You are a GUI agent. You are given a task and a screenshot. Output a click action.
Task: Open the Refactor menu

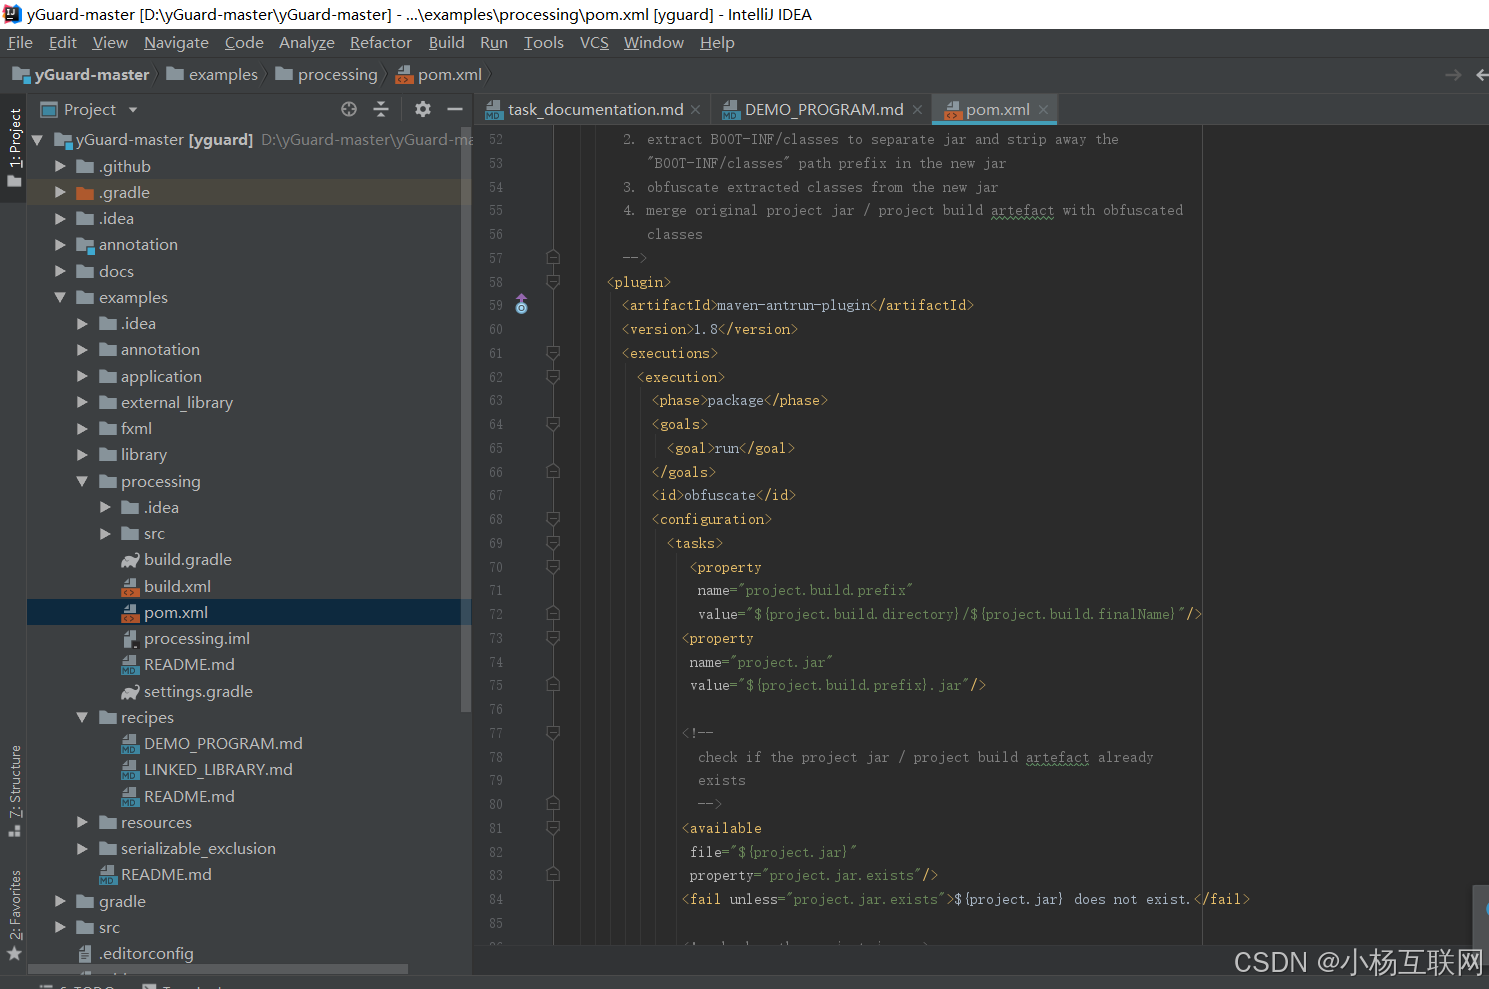tap(380, 43)
